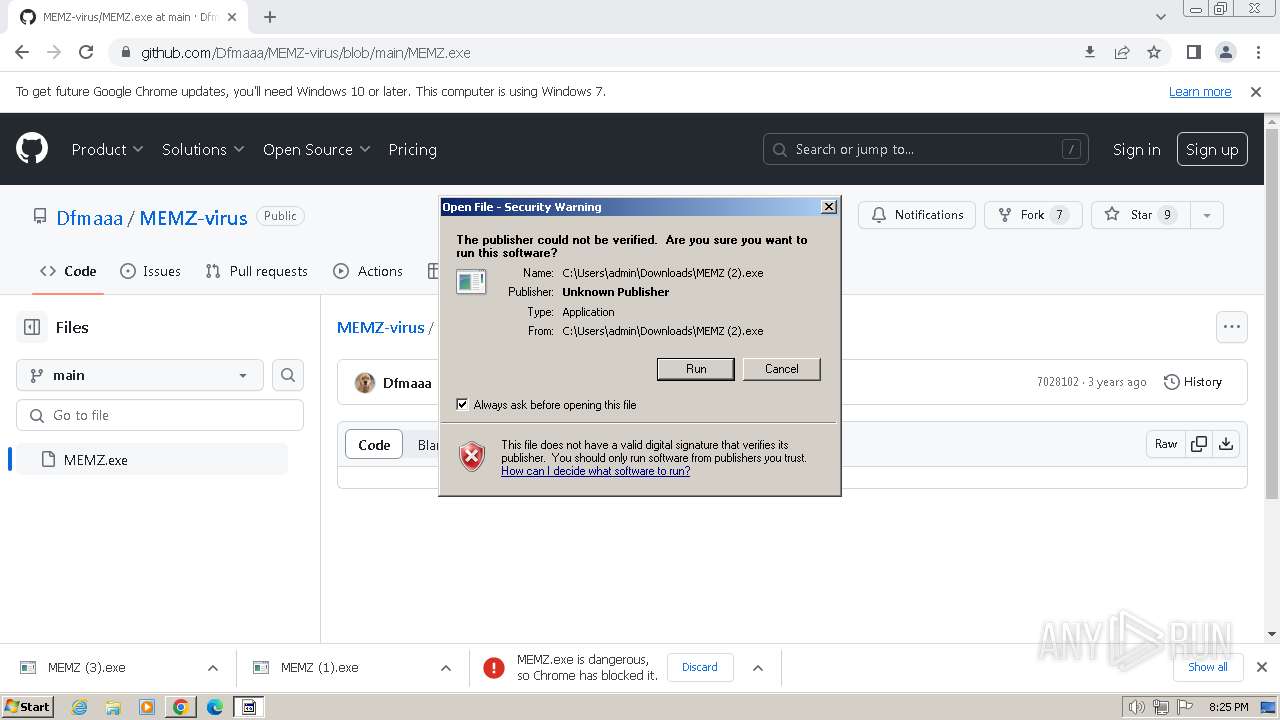Open file History
Viewport: 1280px width, 720px height.
(1193, 382)
